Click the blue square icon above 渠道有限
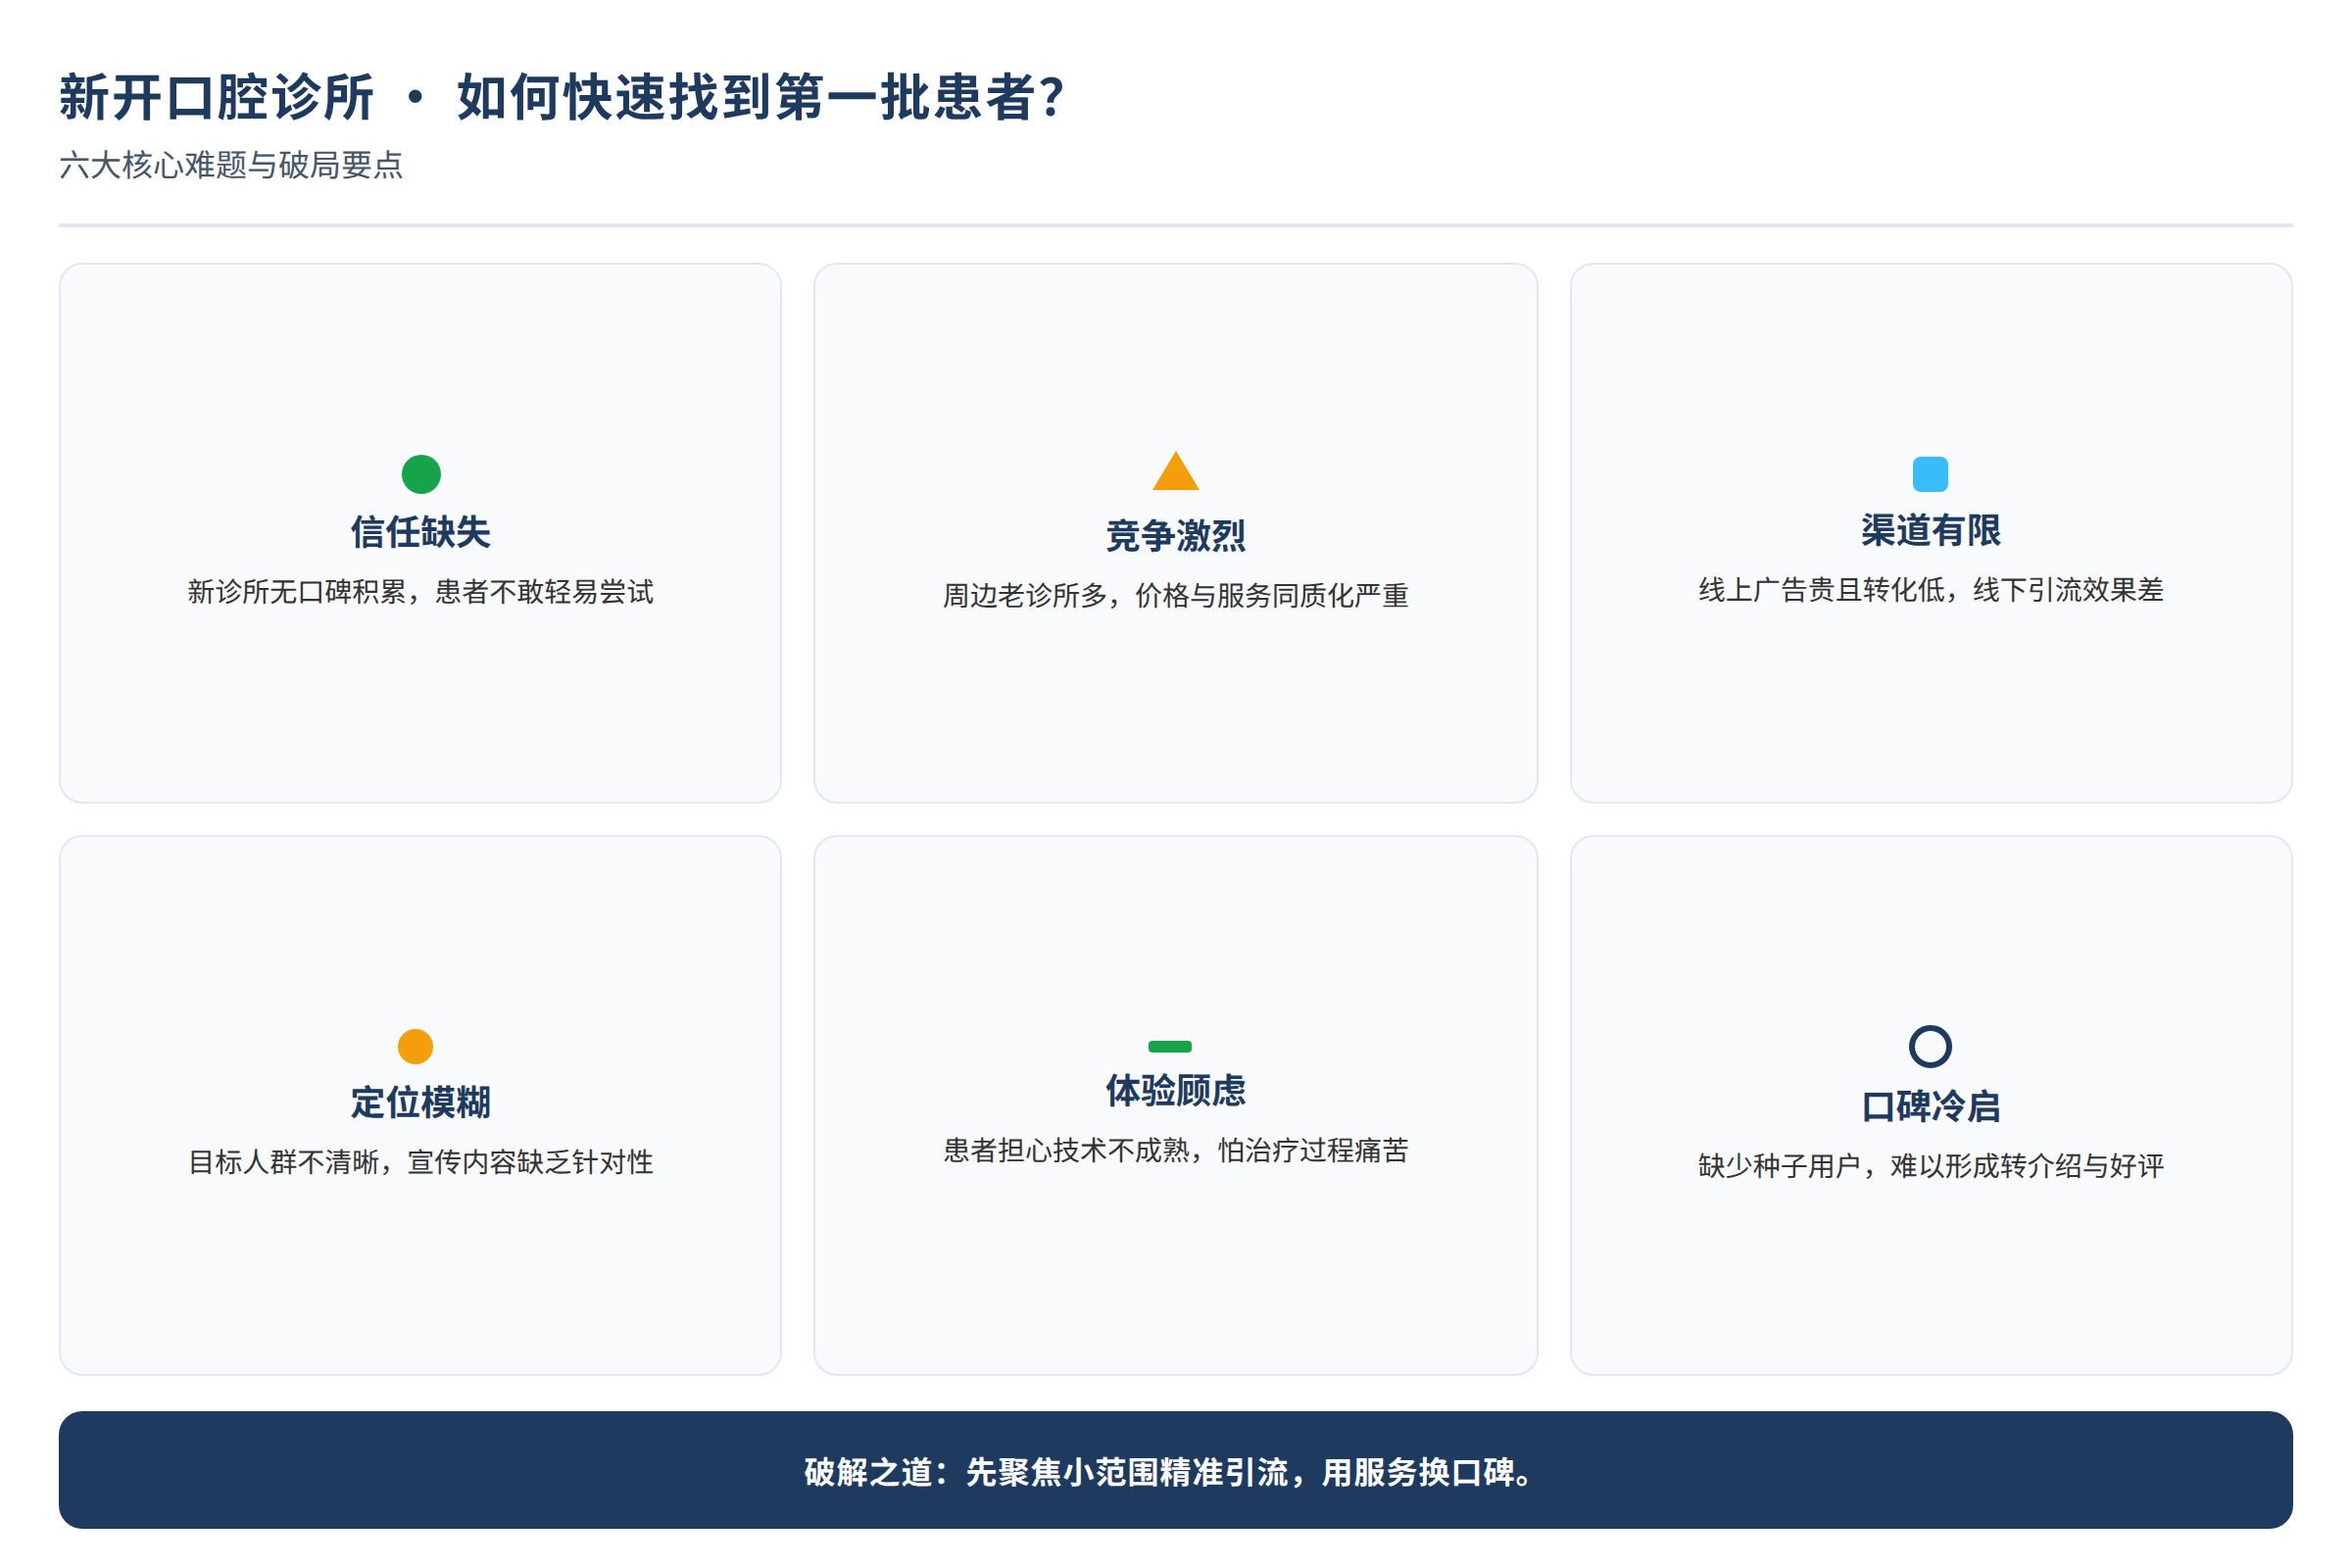The width and height of the screenshot is (2352, 1568). click(1930, 474)
